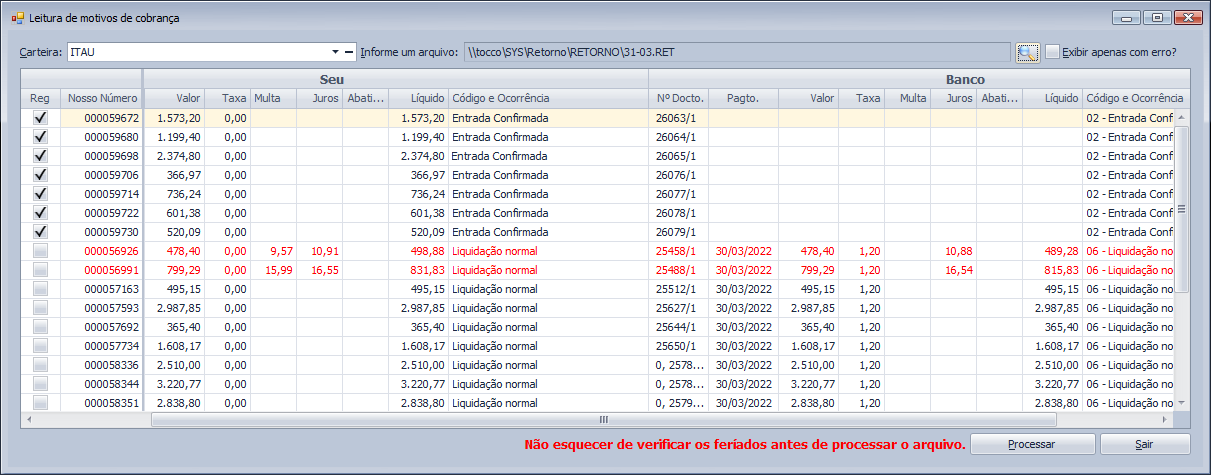
Task: Select row with Nosso Número 000057593
Action: pyautogui.click(x=102, y=308)
